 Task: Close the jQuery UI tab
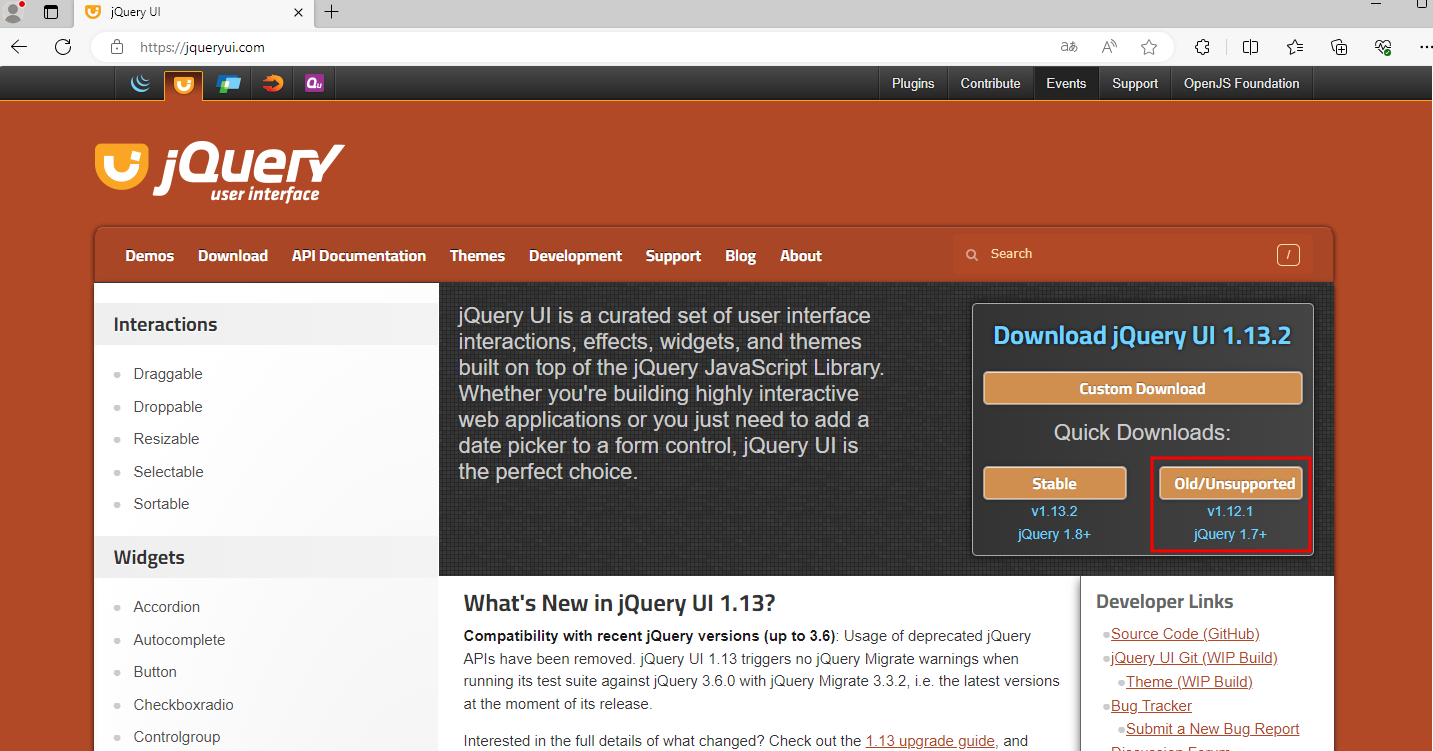point(297,12)
